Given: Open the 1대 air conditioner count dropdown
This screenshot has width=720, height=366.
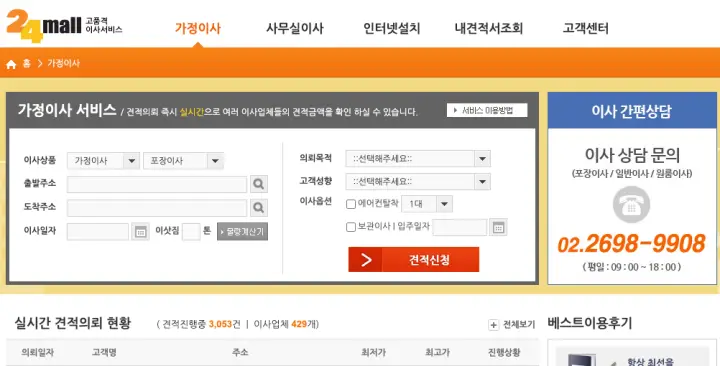Looking at the screenshot, I should pyautogui.click(x=427, y=204).
